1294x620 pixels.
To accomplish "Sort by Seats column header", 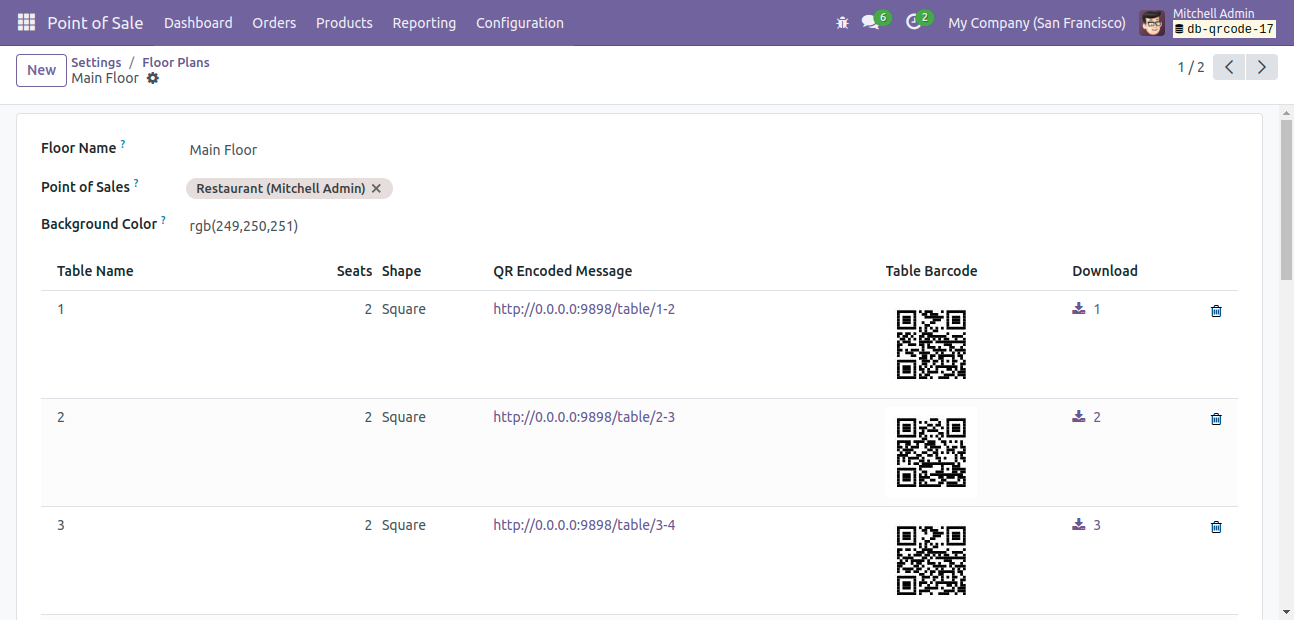I will click(x=354, y=271).
